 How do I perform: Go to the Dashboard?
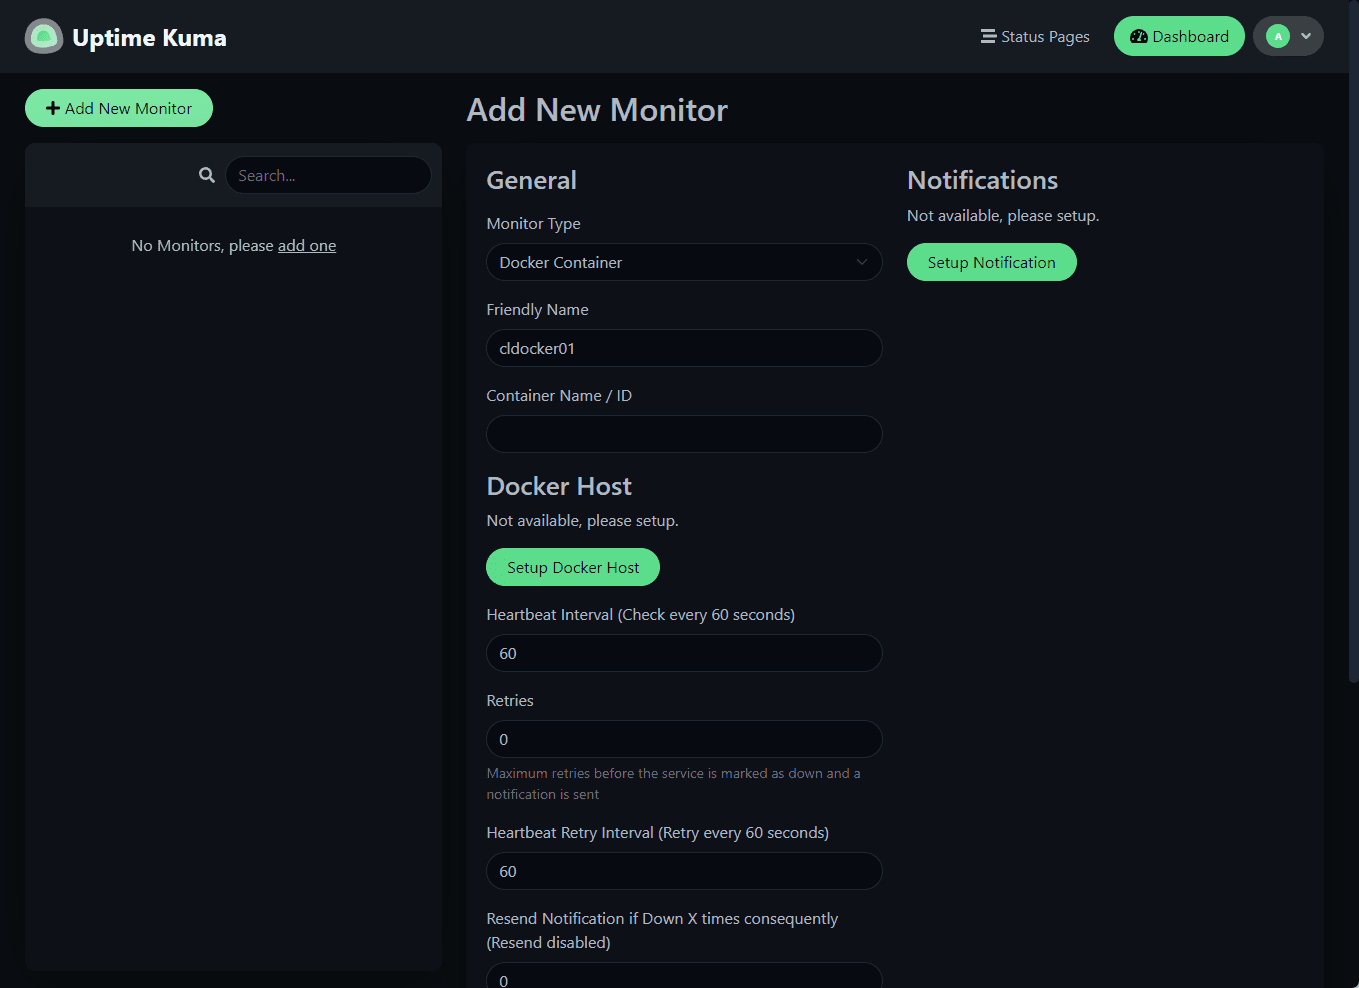(x=1179, y=36)
